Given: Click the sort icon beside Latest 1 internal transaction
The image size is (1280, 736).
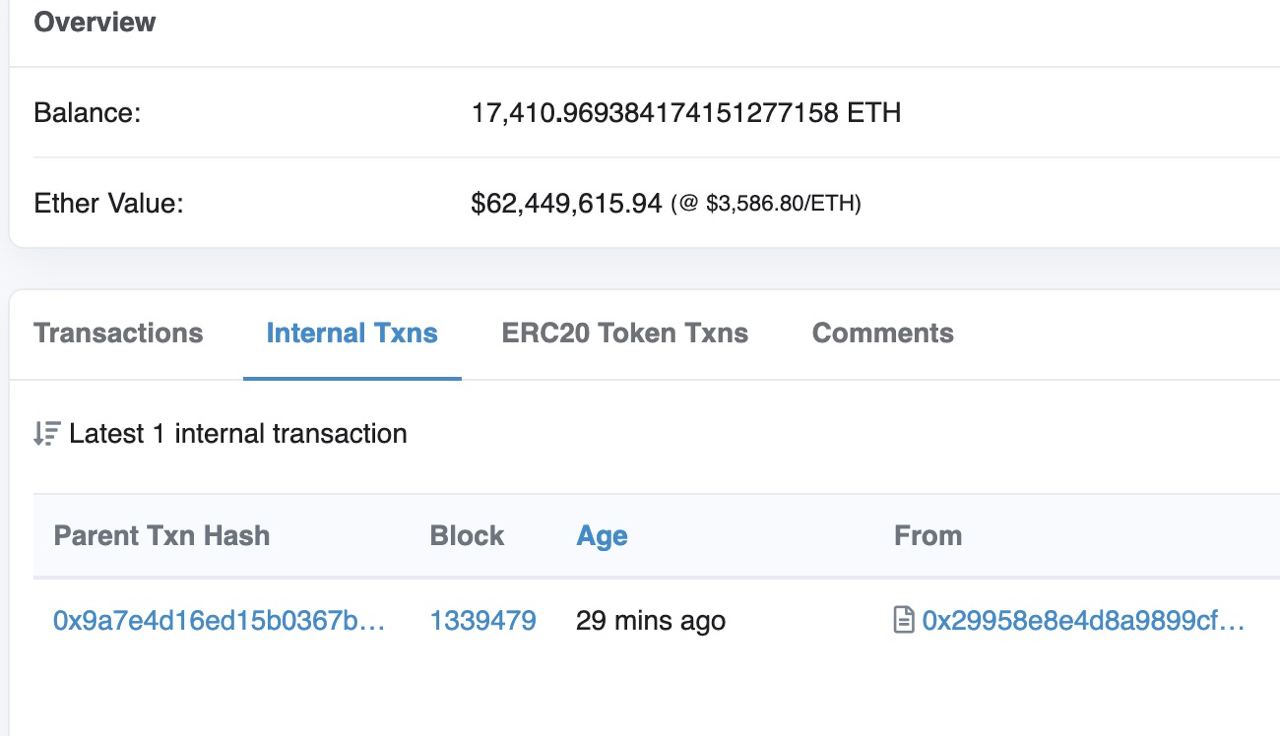Looking at the screenshot, I should [47, 434].
